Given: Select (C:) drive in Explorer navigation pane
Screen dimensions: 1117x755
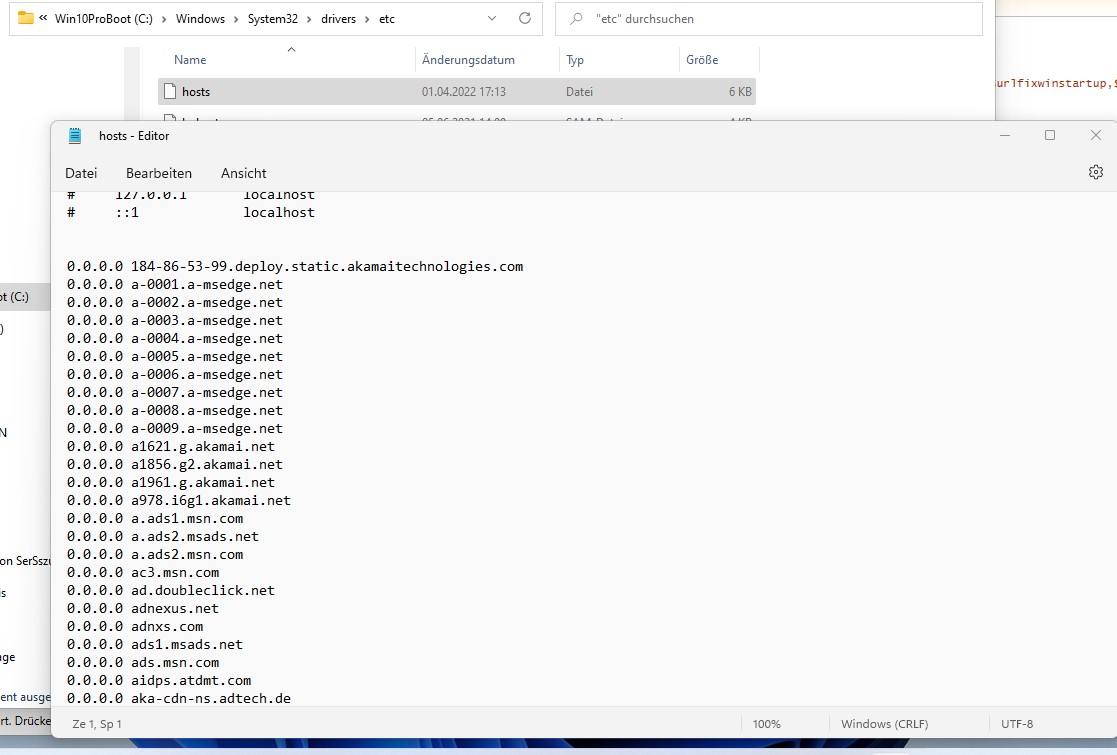Looking at the screenshot, I should click(24, 297).
